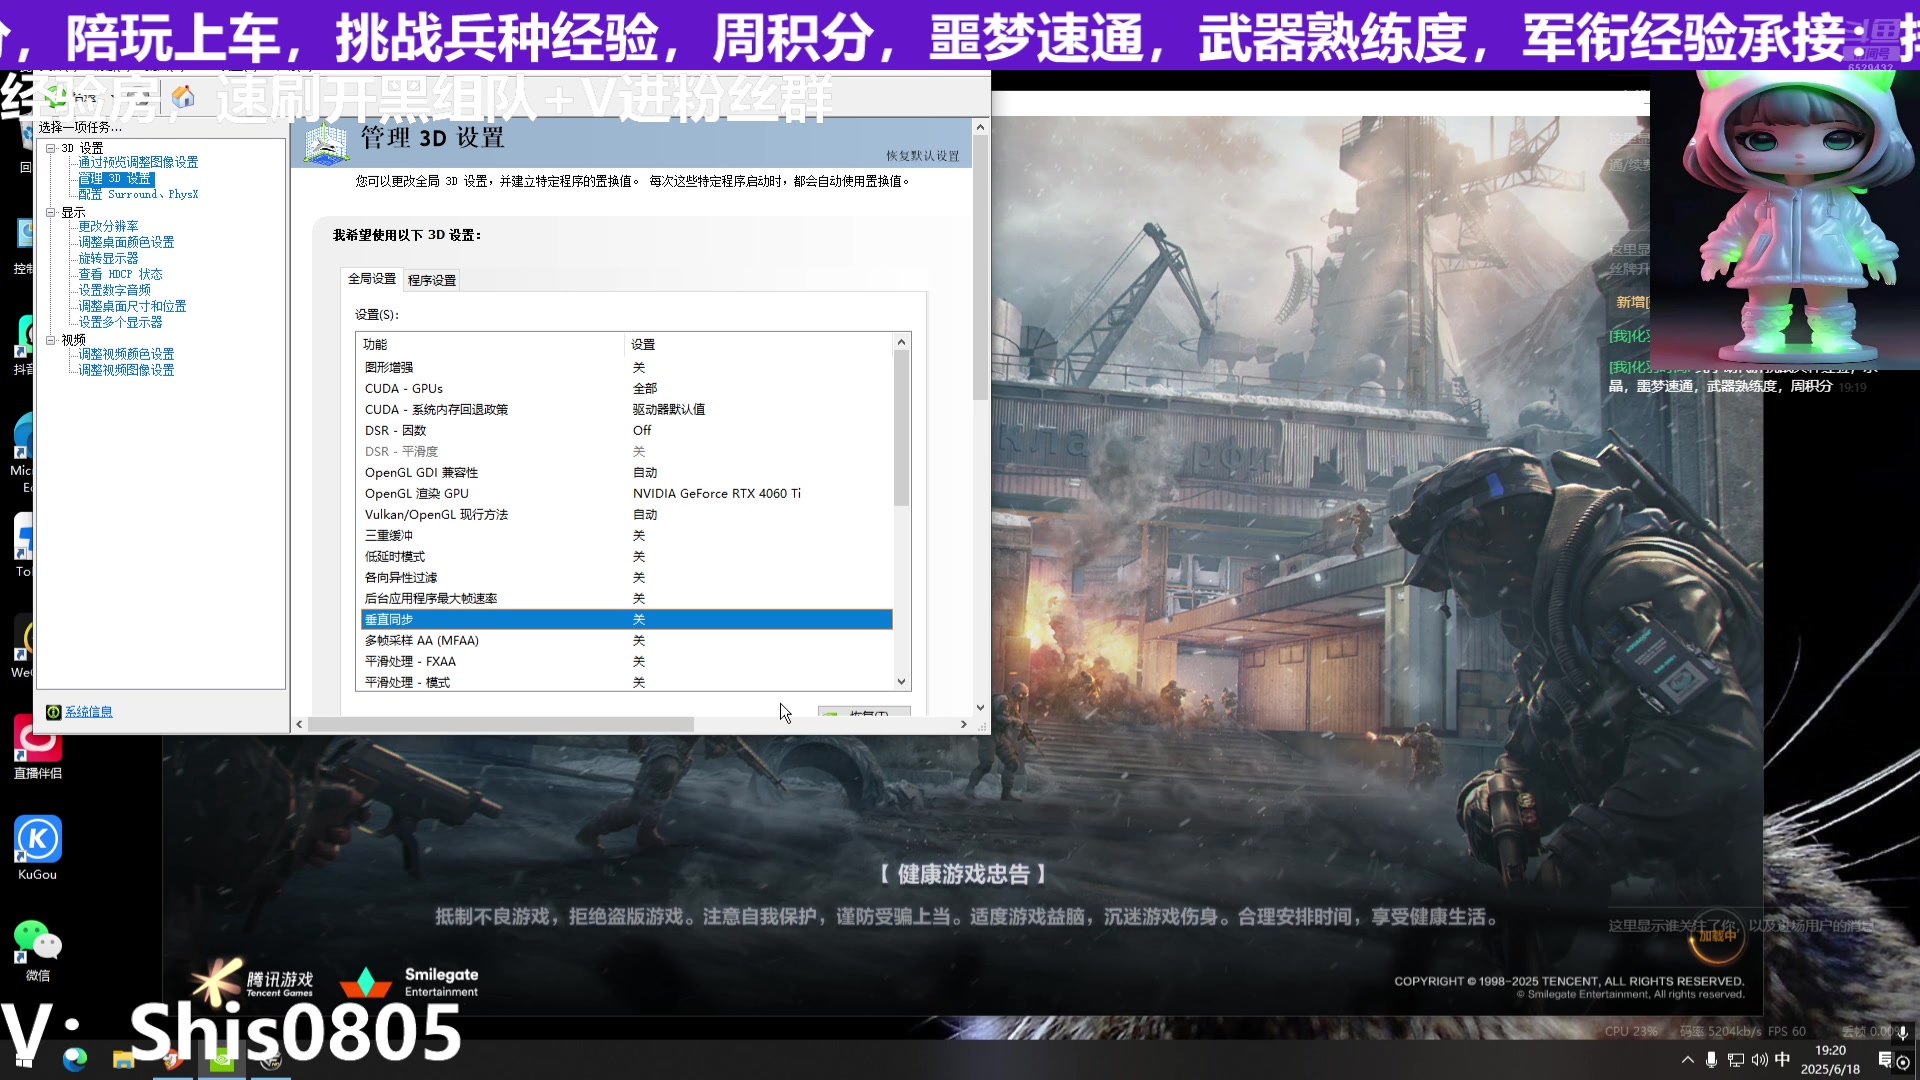Select Vulkan/OpenGL 现行方法 row

[x=626, y=514]
